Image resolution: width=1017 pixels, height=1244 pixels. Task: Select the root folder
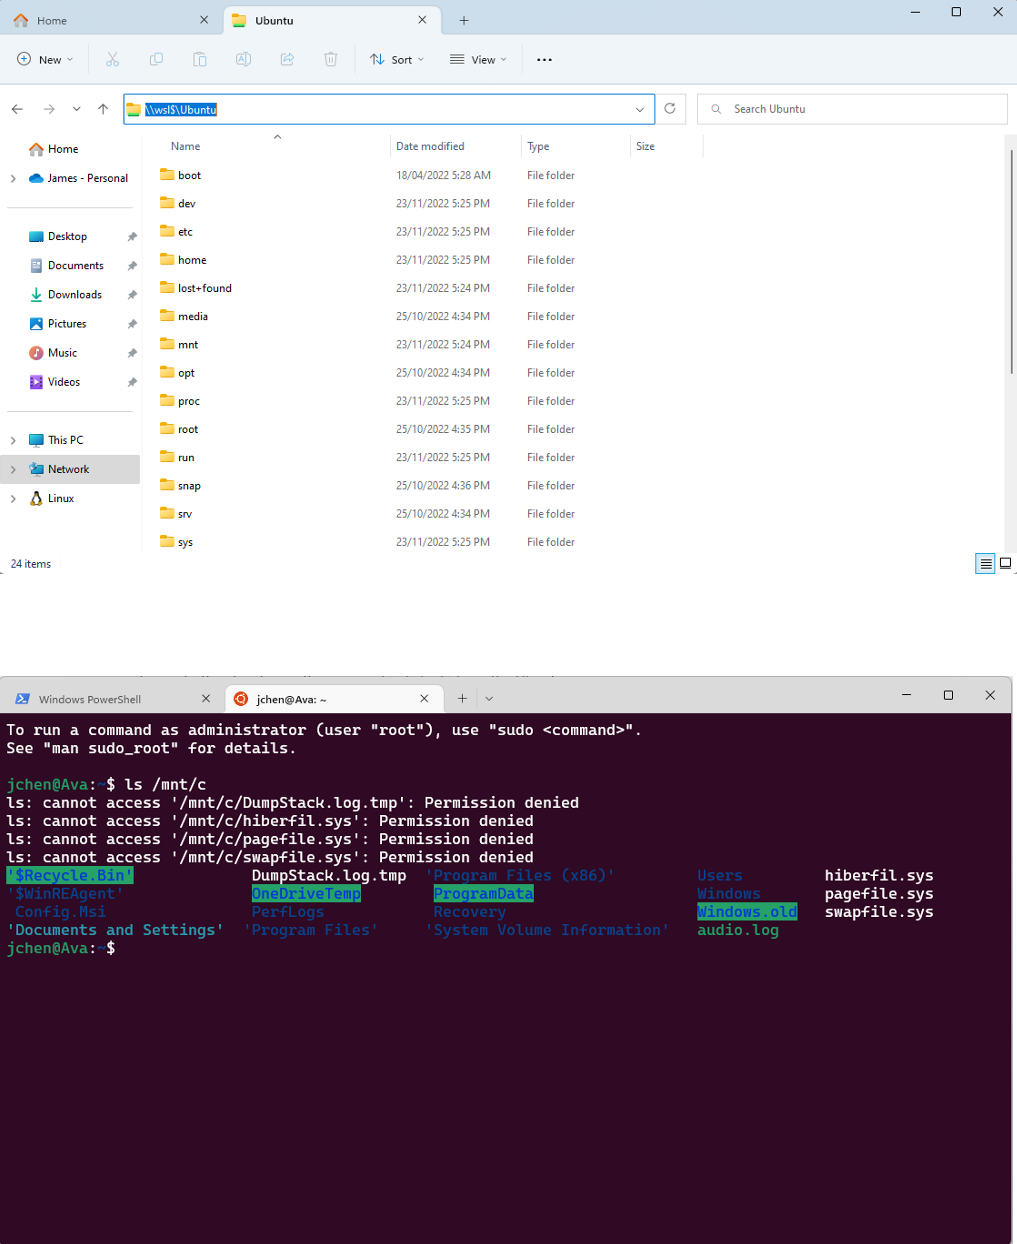188,429
